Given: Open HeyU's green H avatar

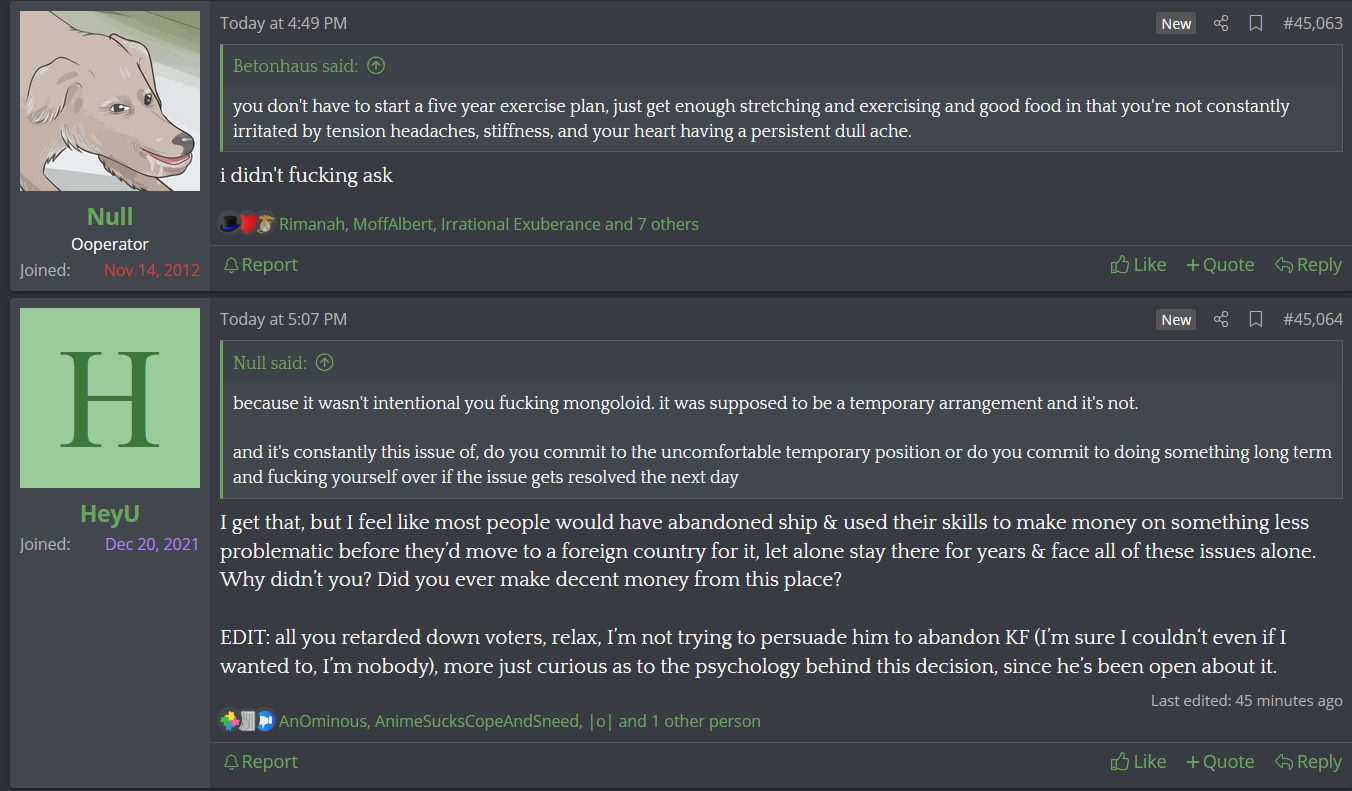Looking at the screenshot, I should tap(110, 398).
